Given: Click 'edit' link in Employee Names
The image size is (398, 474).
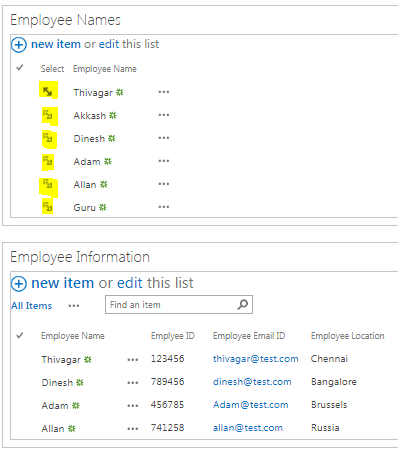Looking at the screenshot, I should pyautogui.click(x=109, y=44).
